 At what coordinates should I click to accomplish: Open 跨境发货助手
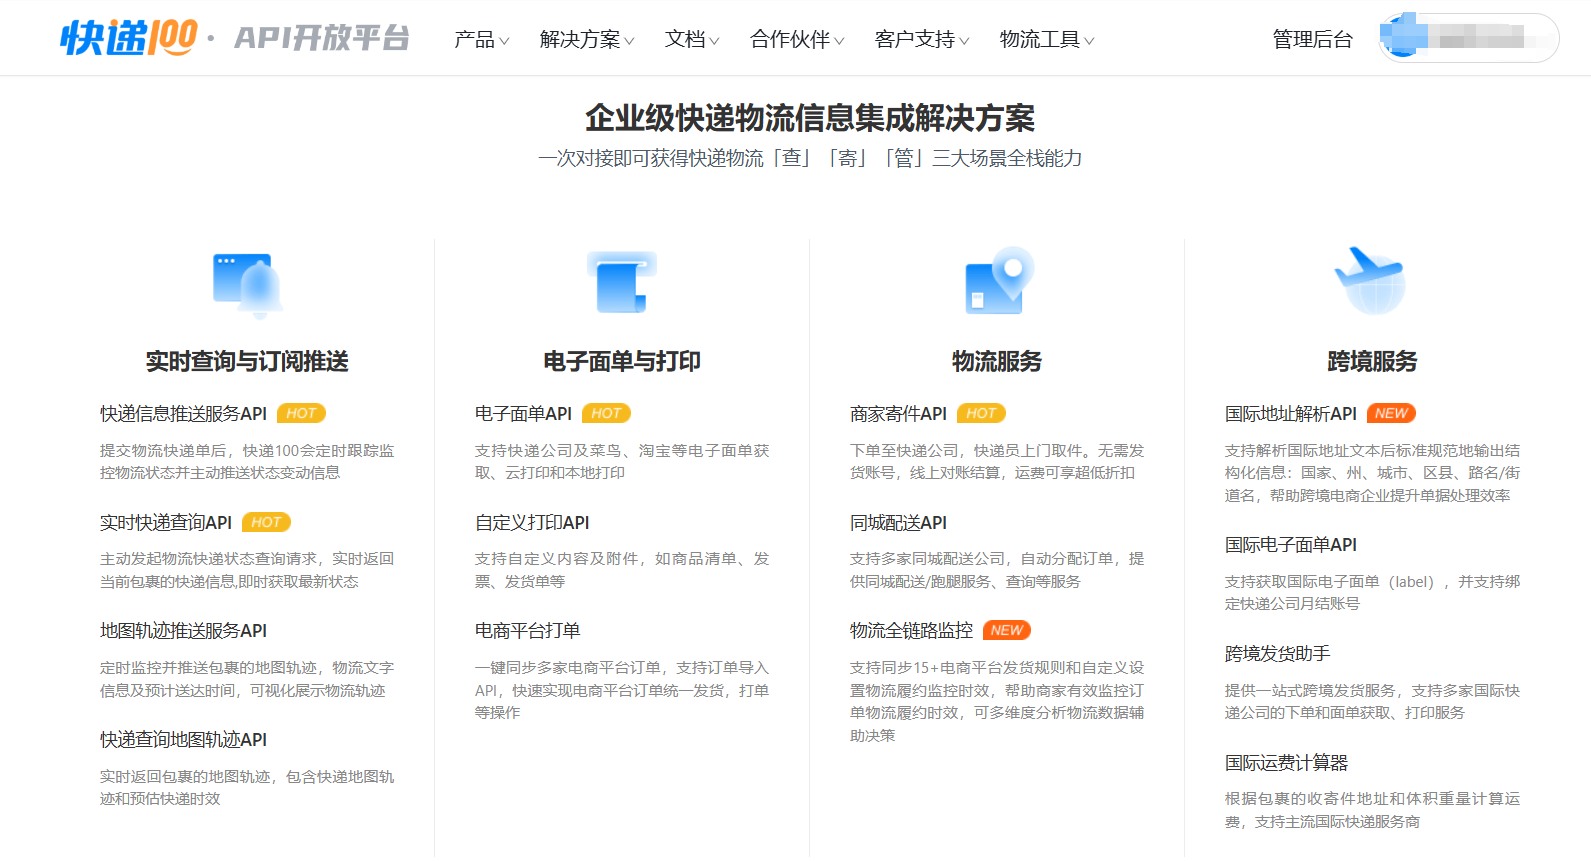pyautogui.click(x=1278, y=653)
